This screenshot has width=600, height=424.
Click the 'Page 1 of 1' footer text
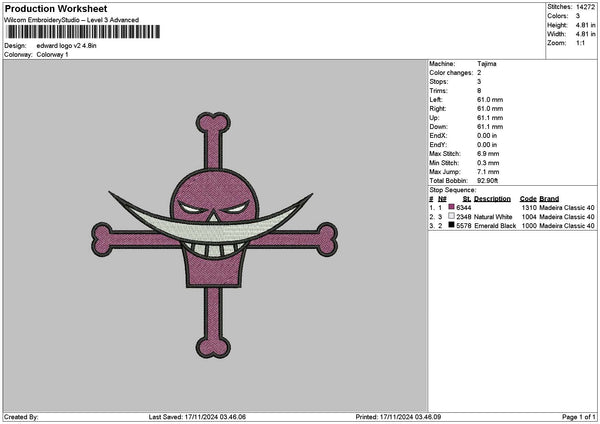(x=579, y=417)
